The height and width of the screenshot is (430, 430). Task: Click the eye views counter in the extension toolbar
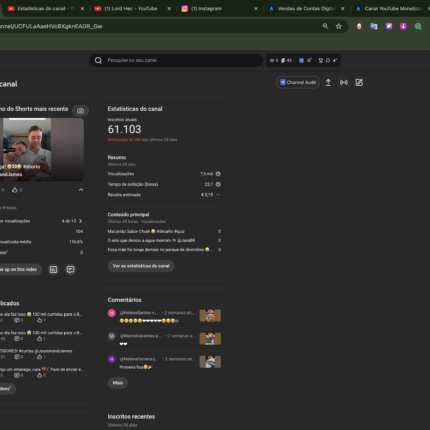click(274, 60)
